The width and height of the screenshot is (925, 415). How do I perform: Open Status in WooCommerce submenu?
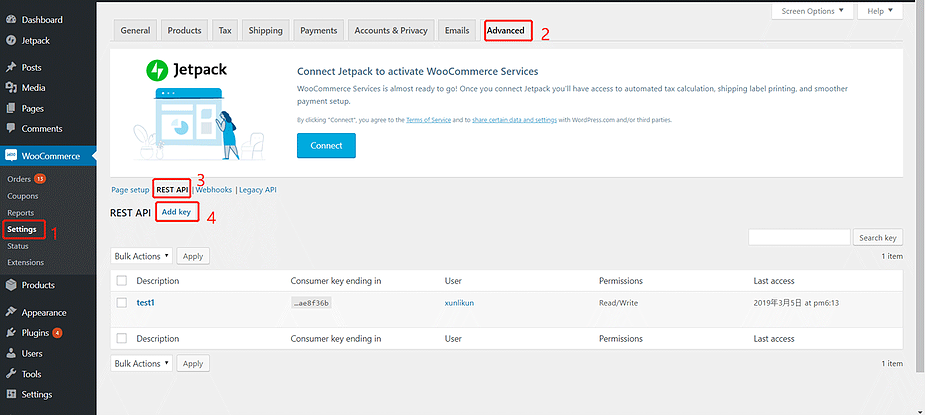click(x=18, y=246)
